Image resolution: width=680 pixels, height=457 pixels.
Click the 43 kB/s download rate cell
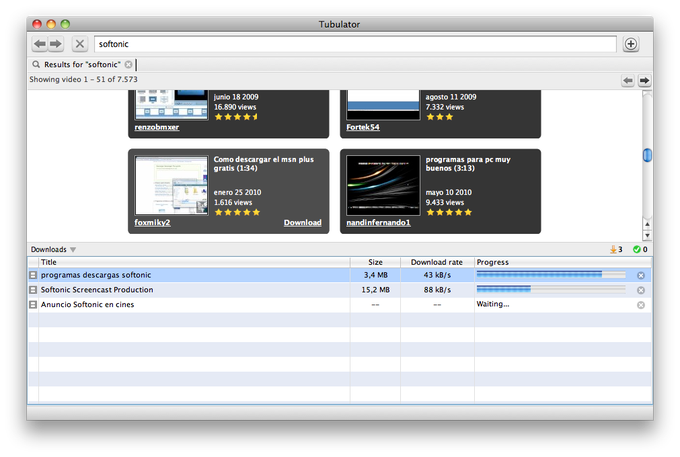click(437, 275)
